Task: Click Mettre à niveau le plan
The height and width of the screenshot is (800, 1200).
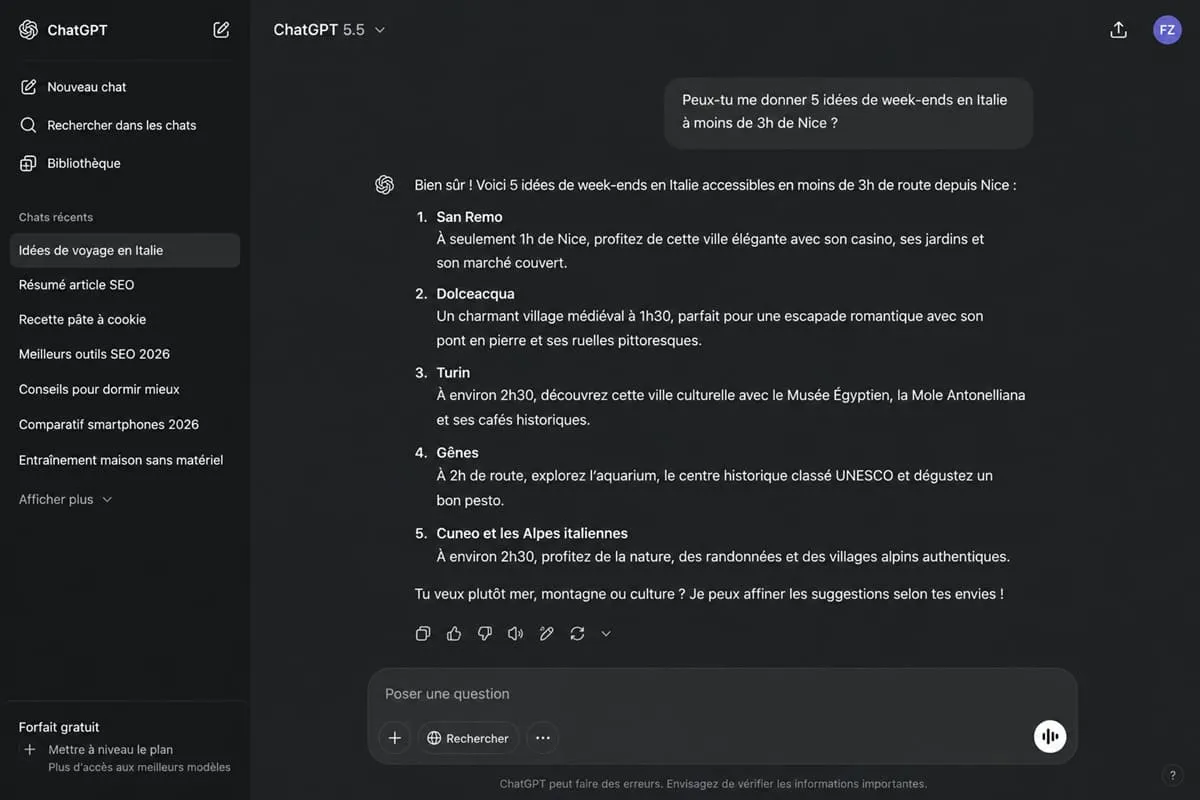Action: (110, 749)
